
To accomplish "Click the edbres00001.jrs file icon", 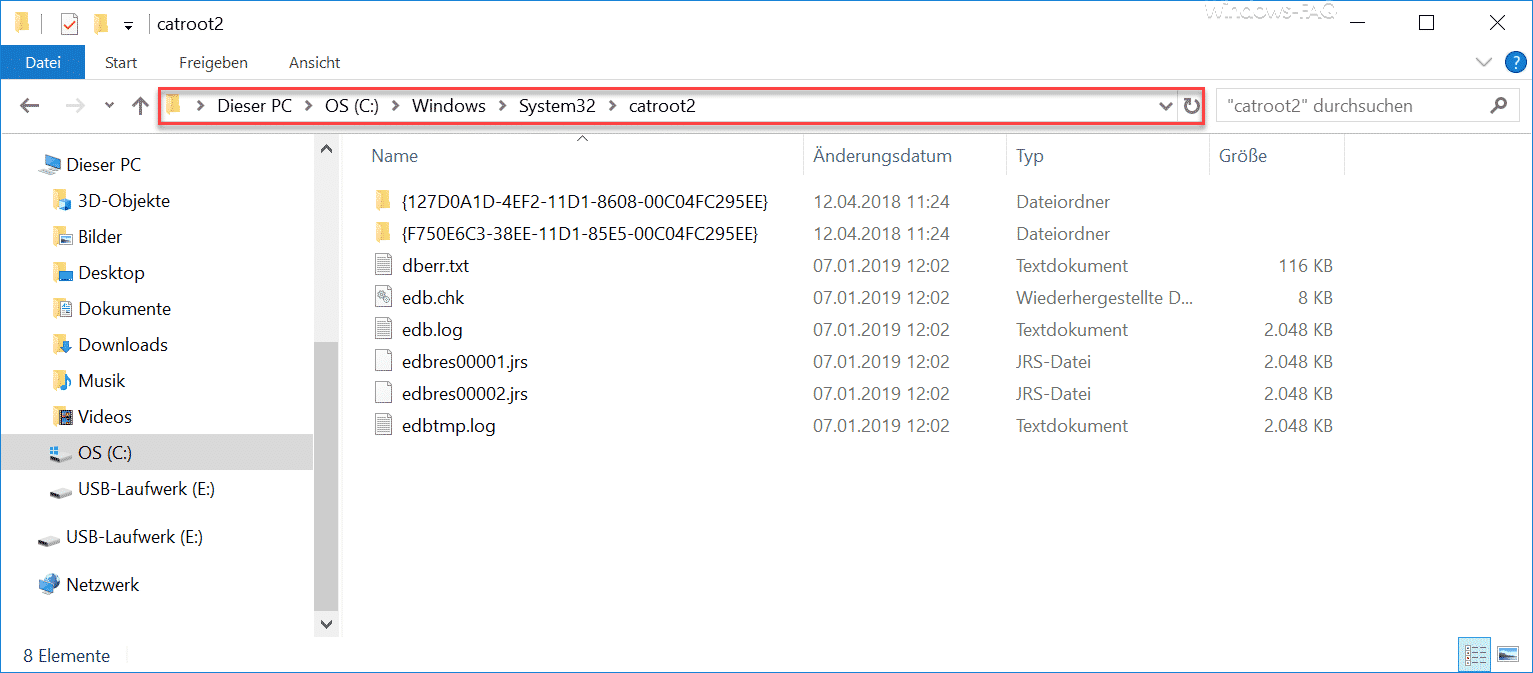I will point(383,361).
